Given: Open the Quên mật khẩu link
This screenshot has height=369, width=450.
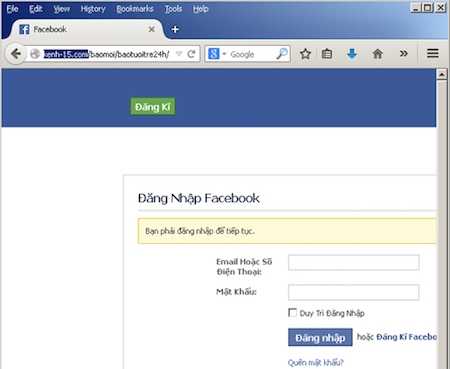Looking at the screenshot, I should 316,362.
